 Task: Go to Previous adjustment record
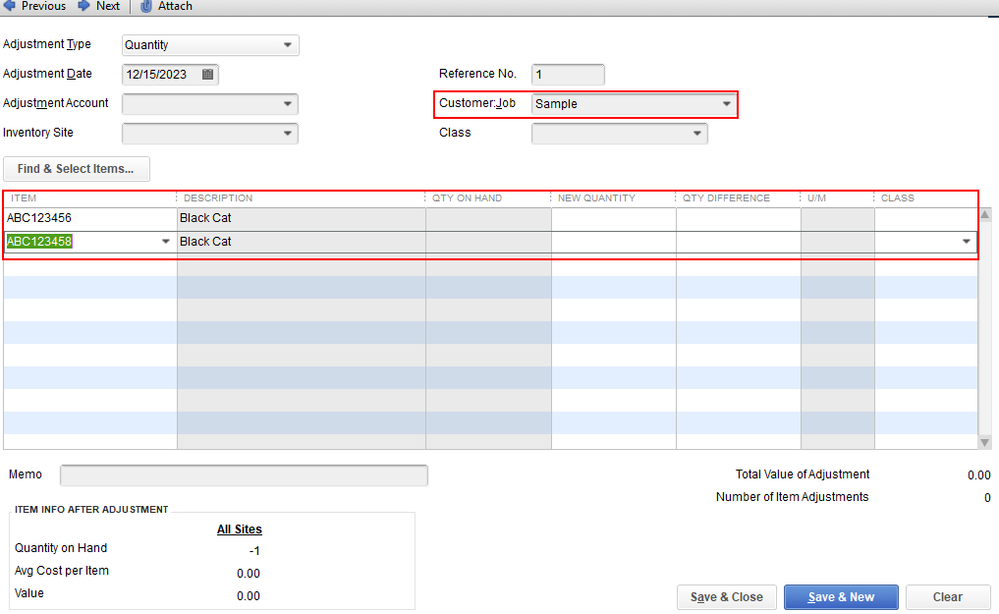[x=36, y=6]
